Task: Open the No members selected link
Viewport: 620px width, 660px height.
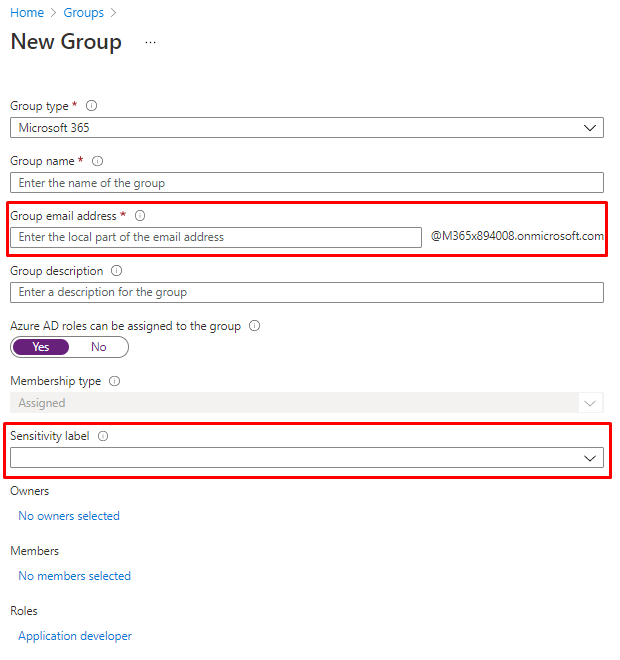Action: 75,576
